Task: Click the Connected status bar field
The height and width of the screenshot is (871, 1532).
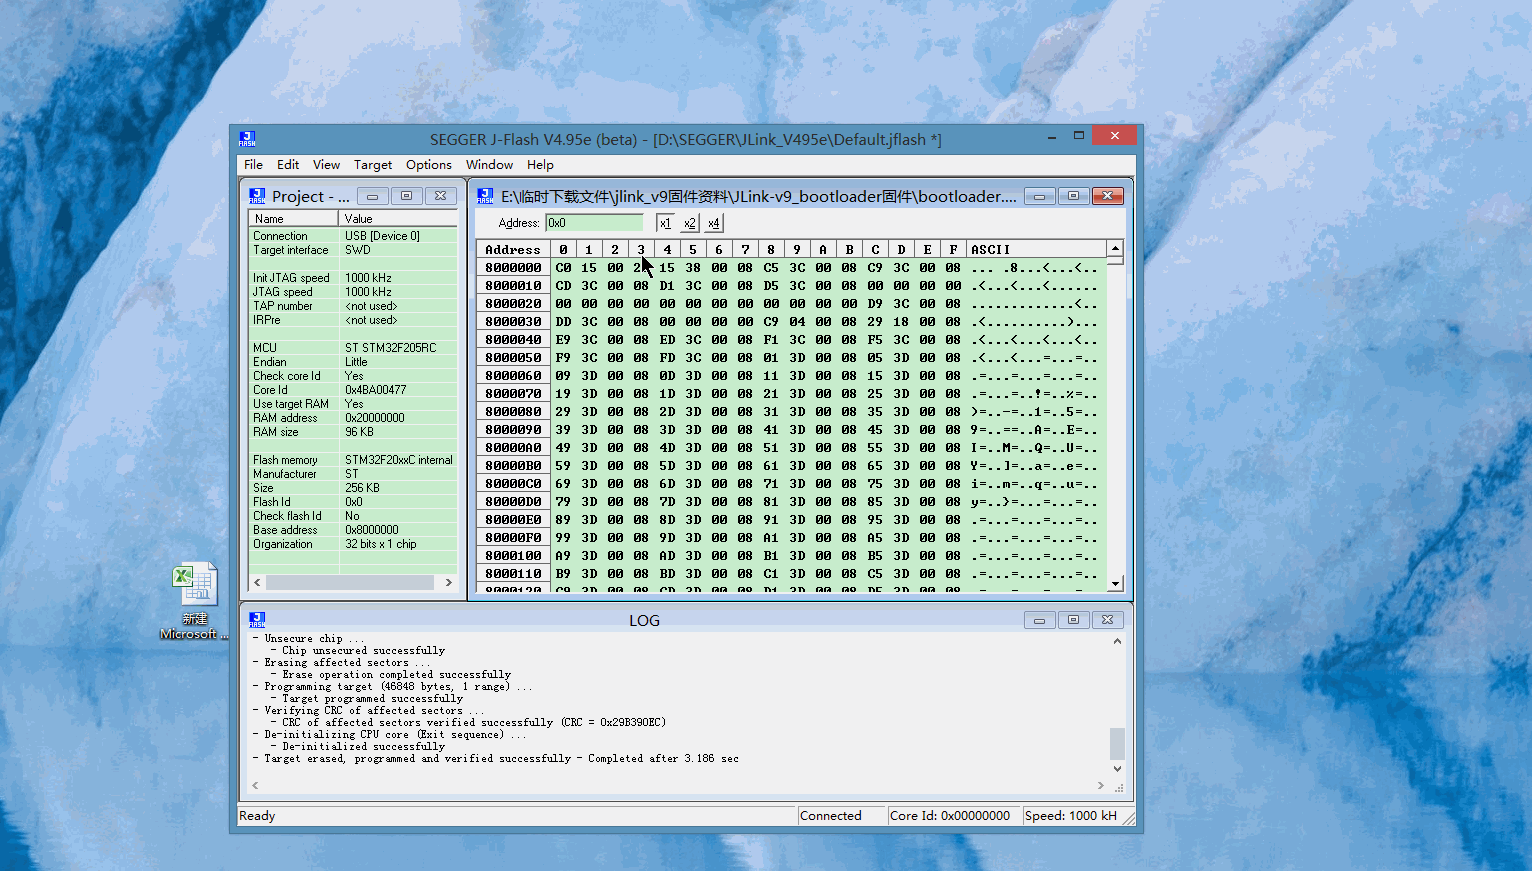Action: pyautogui.click(x=842, y=816)
